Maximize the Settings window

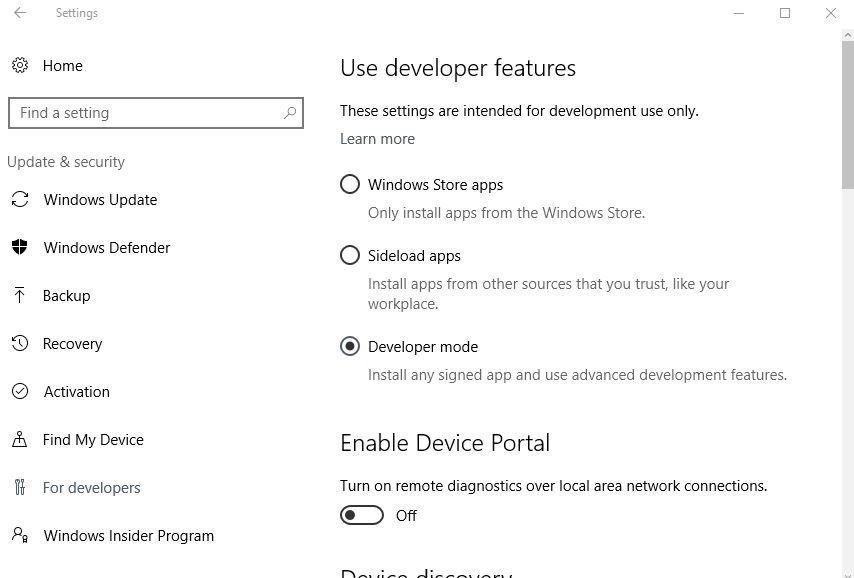click(x=785, y=13)
